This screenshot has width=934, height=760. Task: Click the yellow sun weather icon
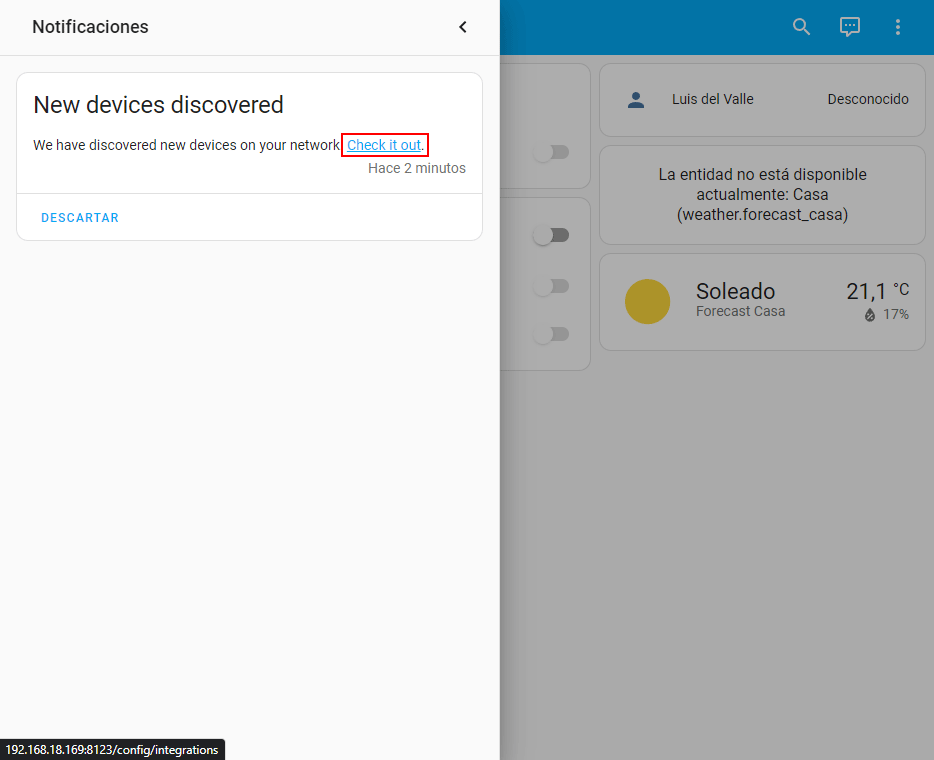point(647,301)
